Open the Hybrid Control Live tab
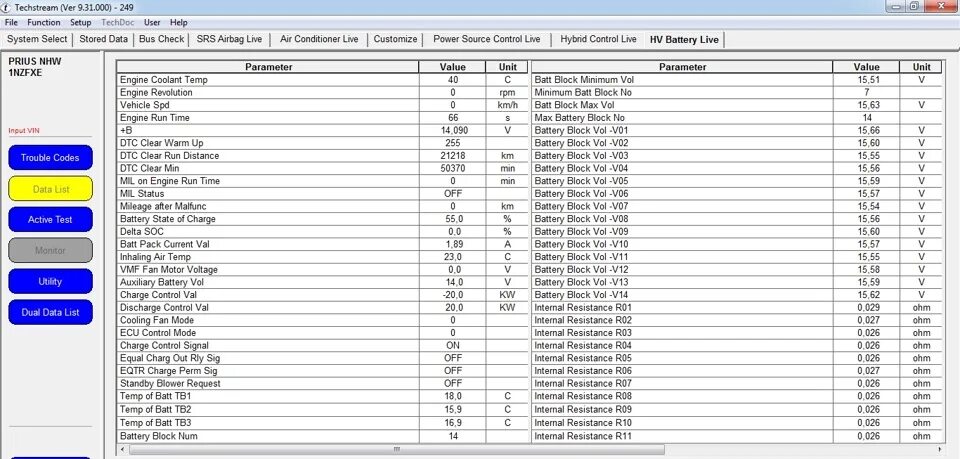The image size is (960, 459). tap(598, 39)
